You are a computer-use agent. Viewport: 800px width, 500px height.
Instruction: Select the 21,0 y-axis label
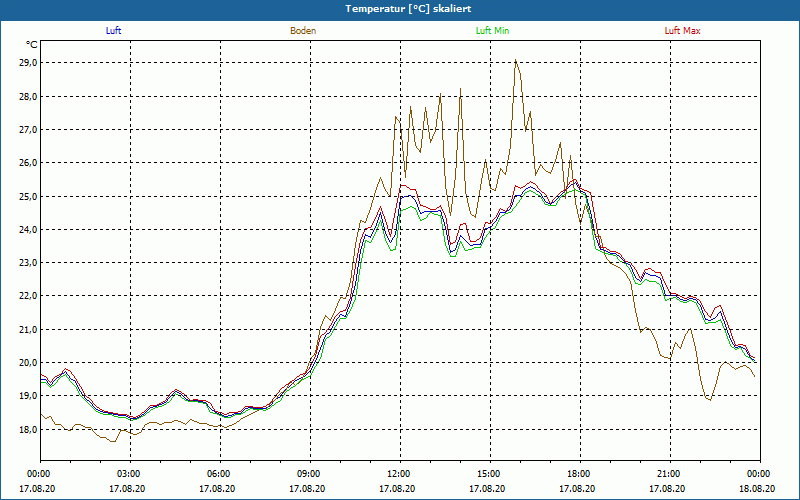[x=28, y=330]
